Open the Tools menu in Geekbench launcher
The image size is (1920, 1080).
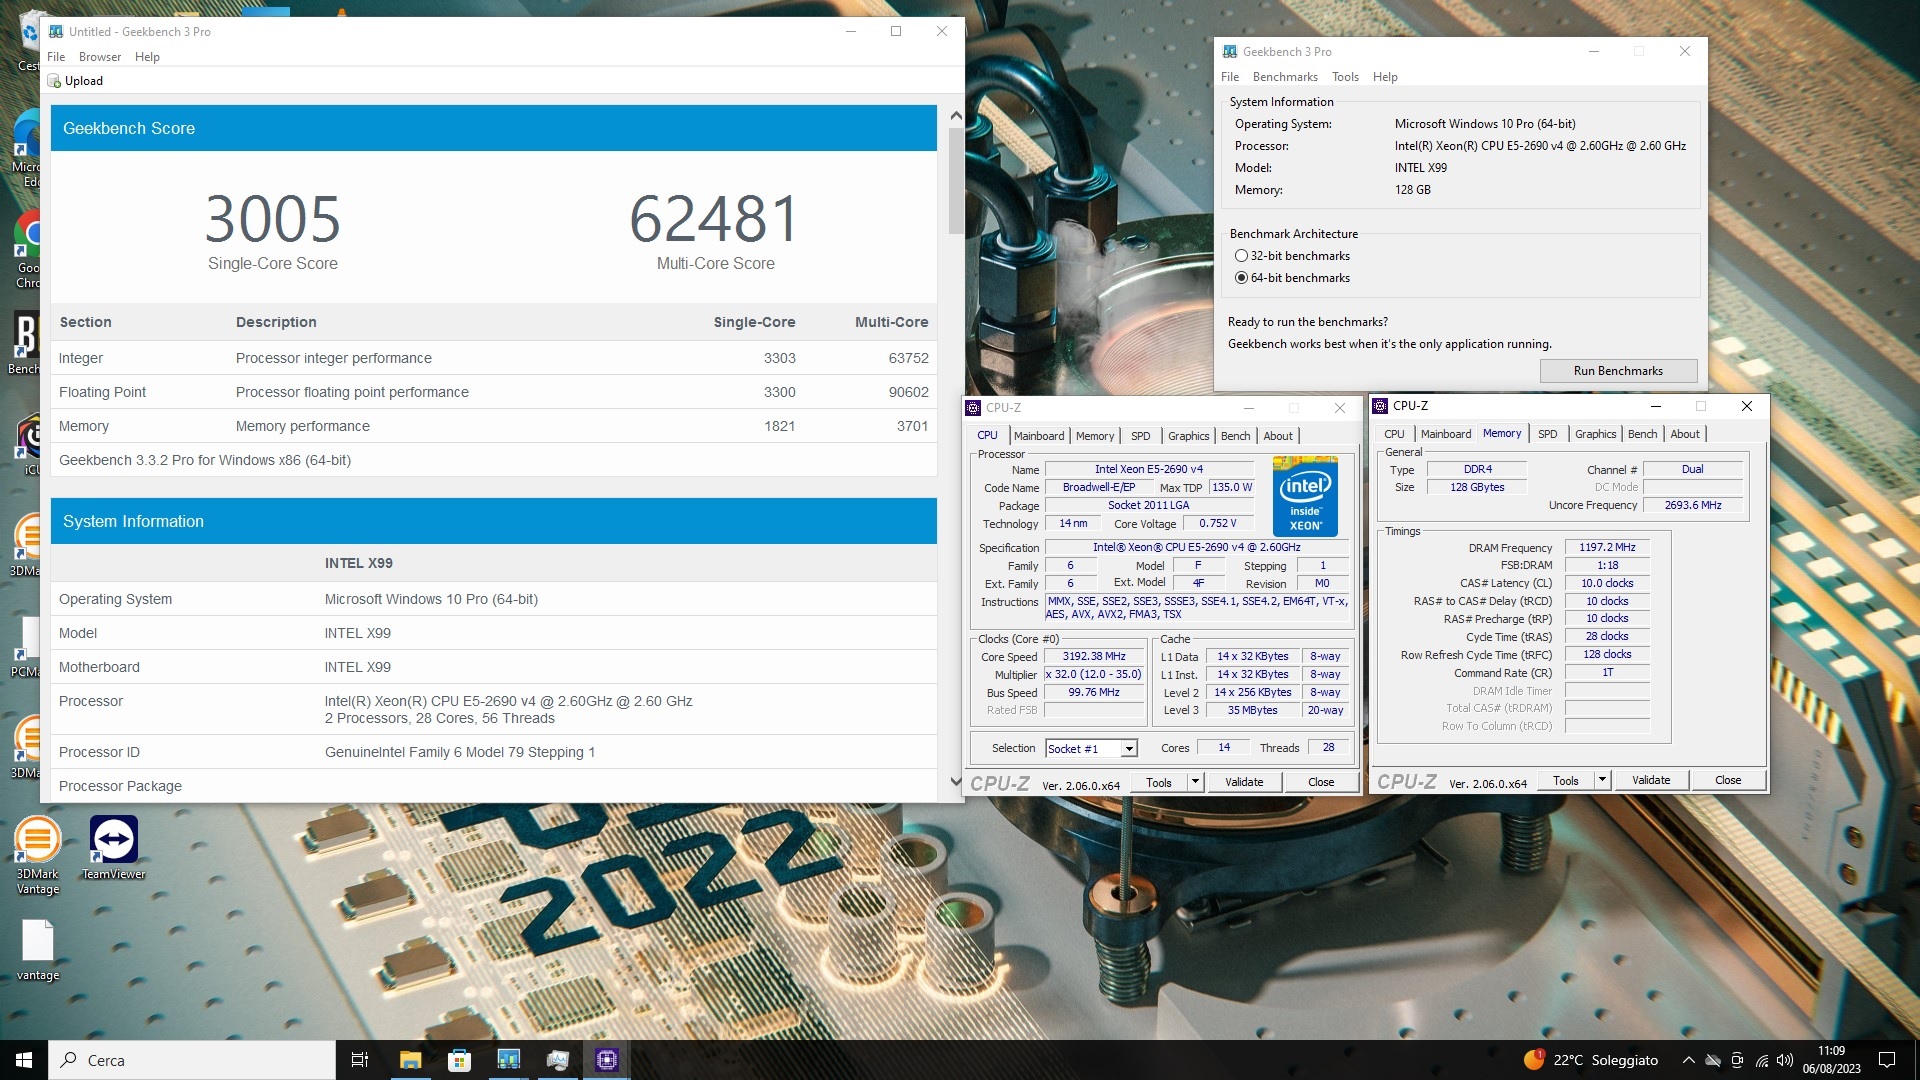point(1345,77)
